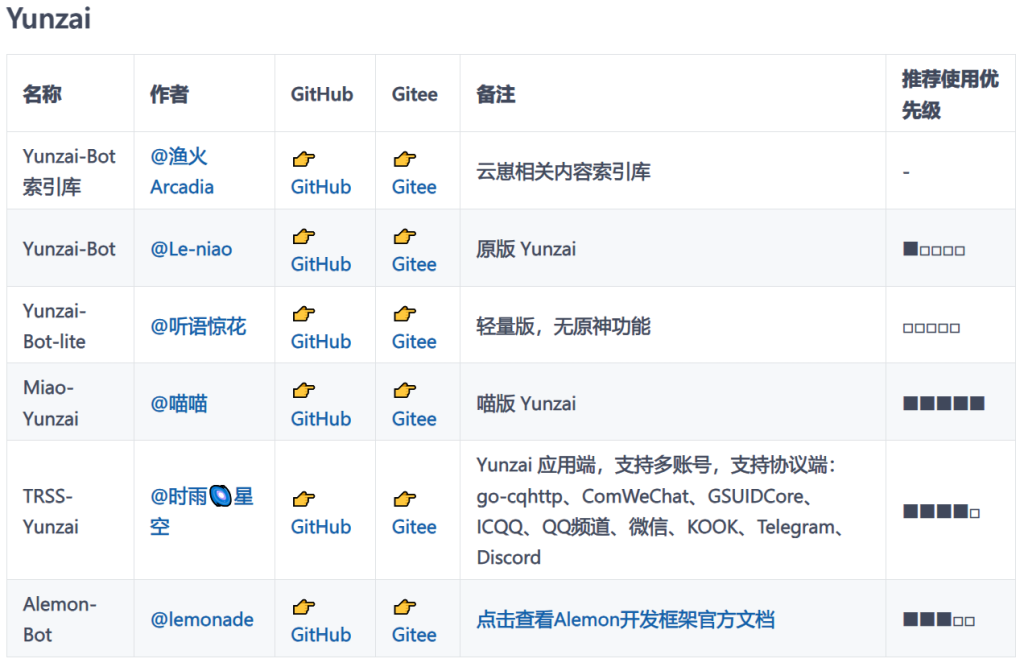Open the @听语惊花 author link
1024x667 pixels.
point(198,327)
